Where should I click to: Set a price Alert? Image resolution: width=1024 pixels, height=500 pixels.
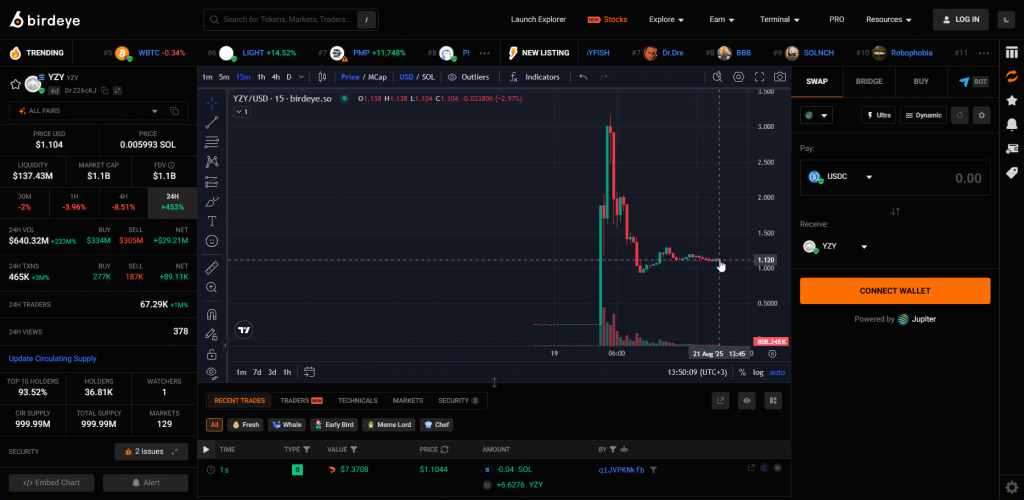coord(146,482)
